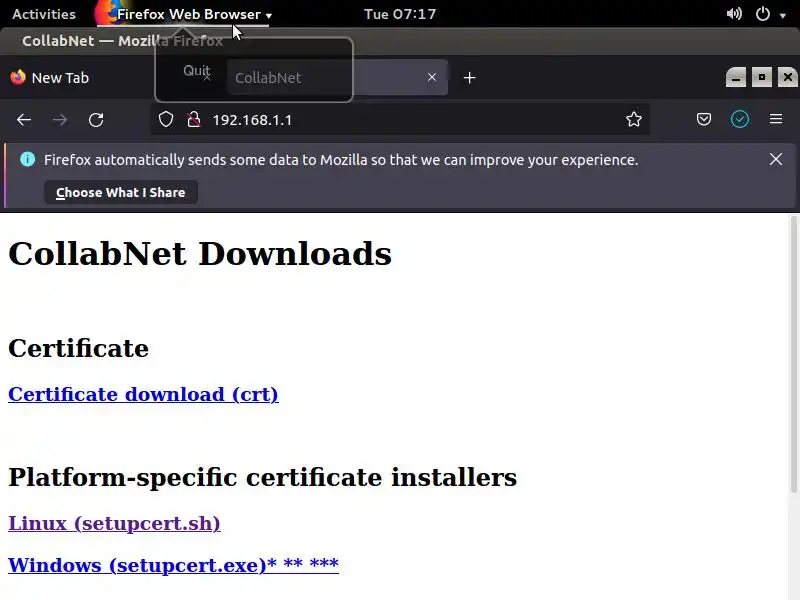
Task: Click the Certificate section heading
Action: [x=79, y=348]
